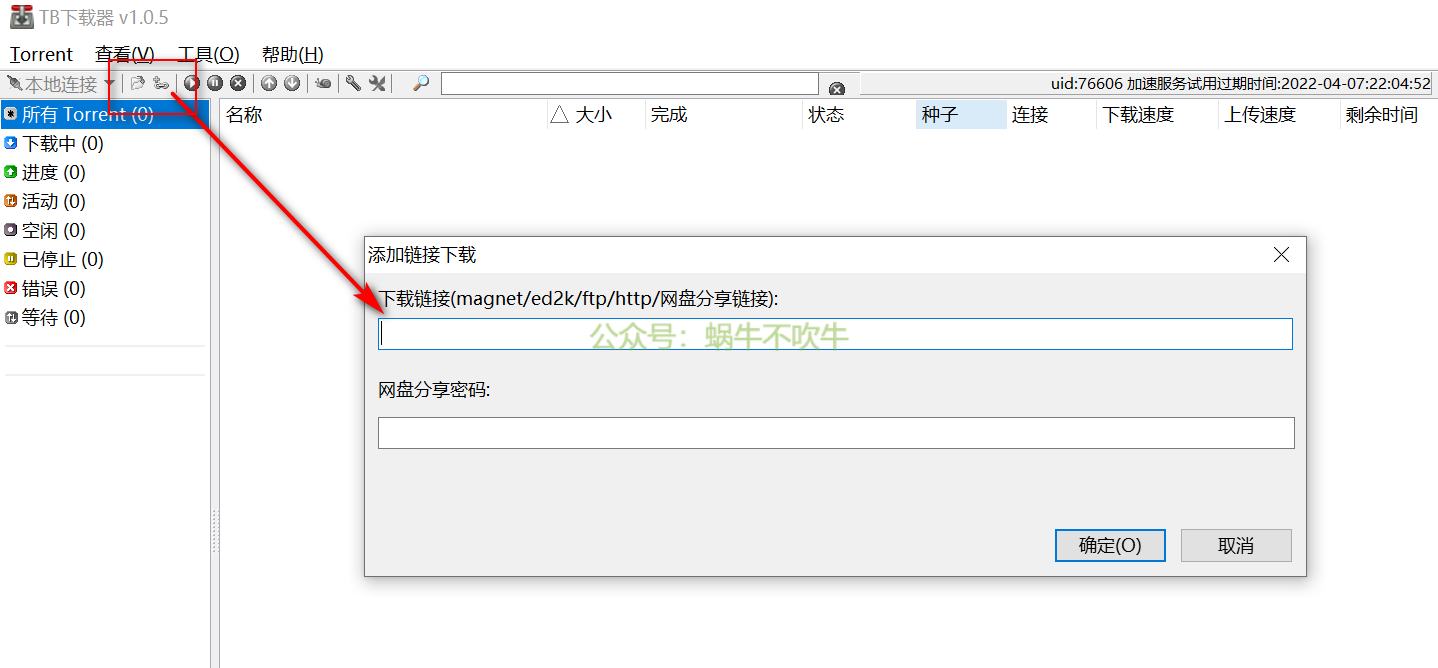Click the stop torrent icon
The height and width of the screenshot is (668, 1438).
point(238,83)
